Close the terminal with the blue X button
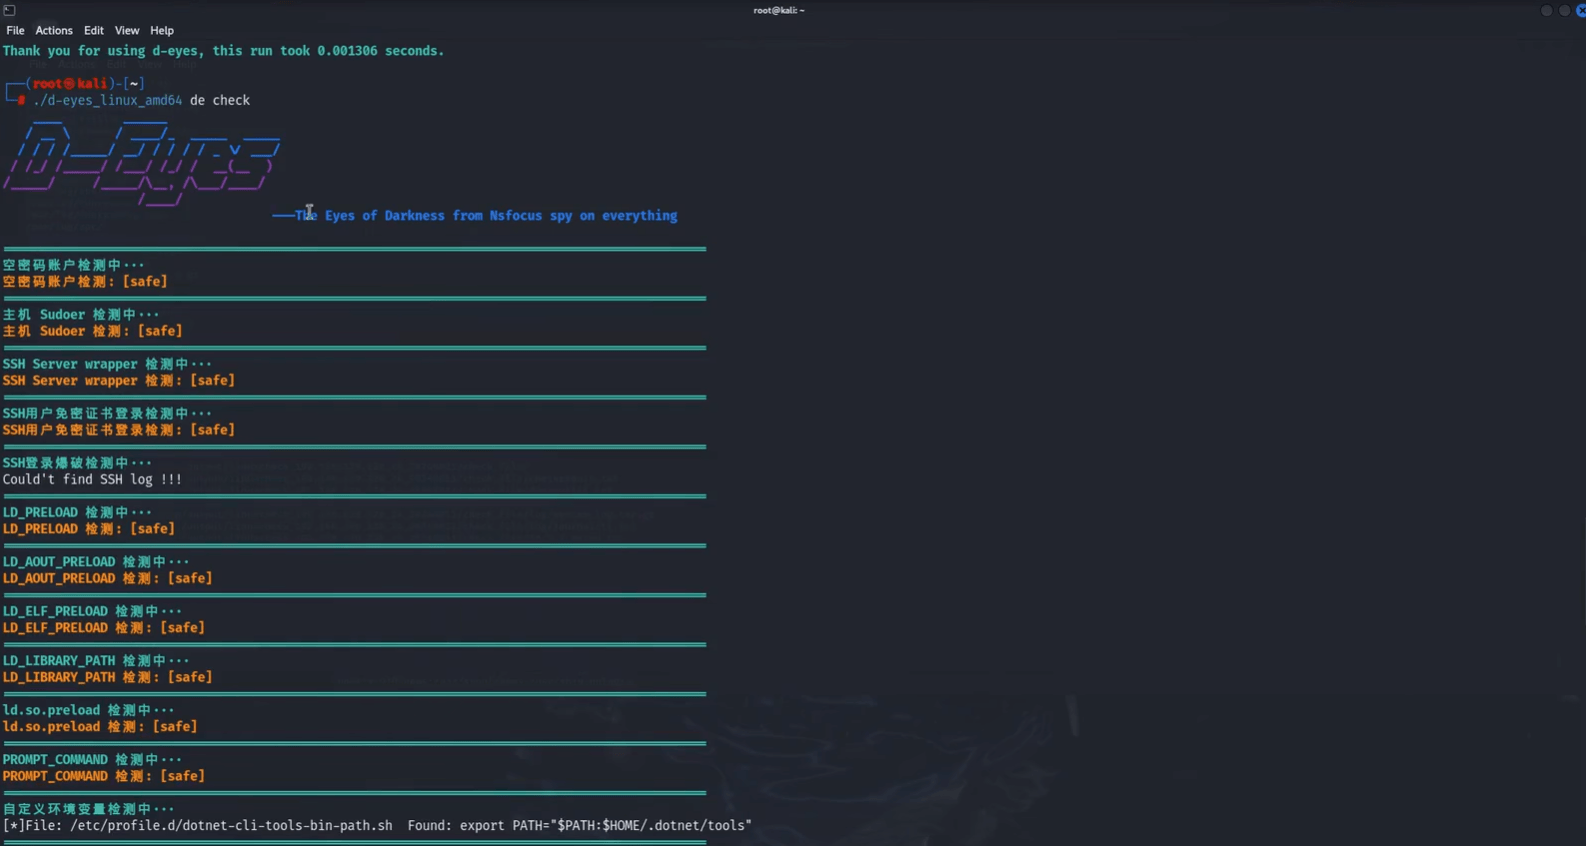Image resolution: width=1586 pixels, height=846 pixels. [x=1580, y=10]
